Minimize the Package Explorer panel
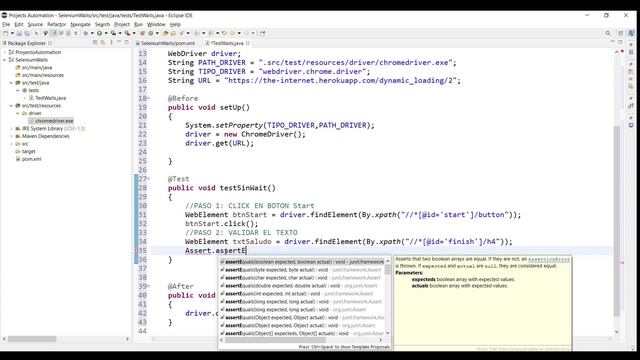The width and height of the screenshot is (640, 360). coord(119,42)
